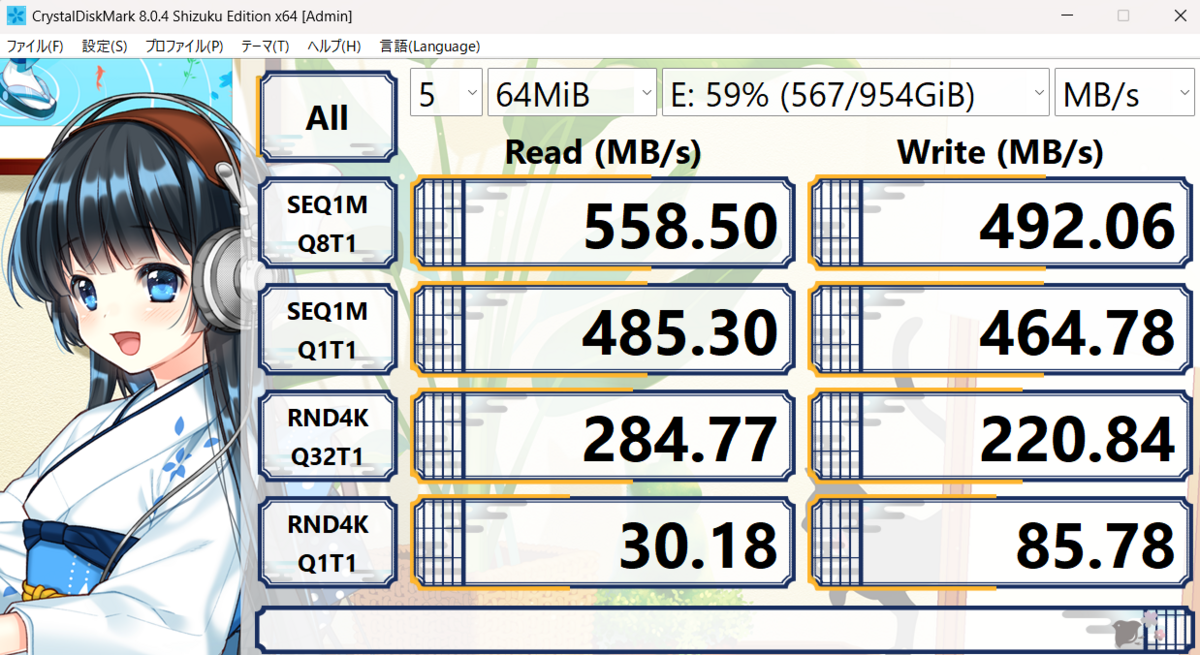The image size is (1200, 655).
Task: Open the テーマ(T) menu
Action: pos(265,46)
